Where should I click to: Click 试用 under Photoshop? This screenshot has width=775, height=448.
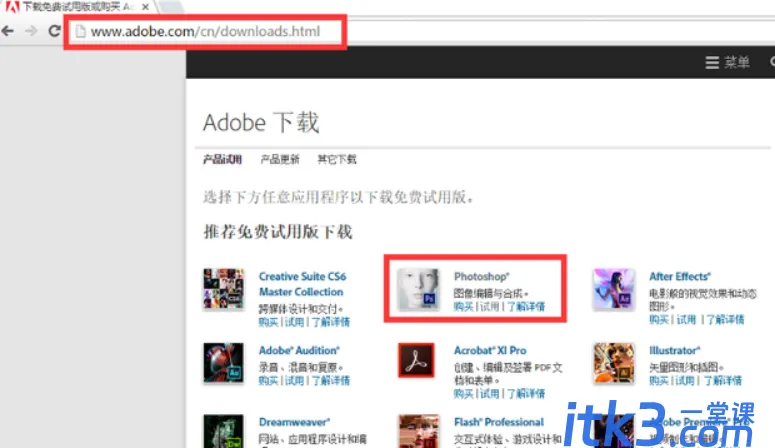tap(489, 307)
